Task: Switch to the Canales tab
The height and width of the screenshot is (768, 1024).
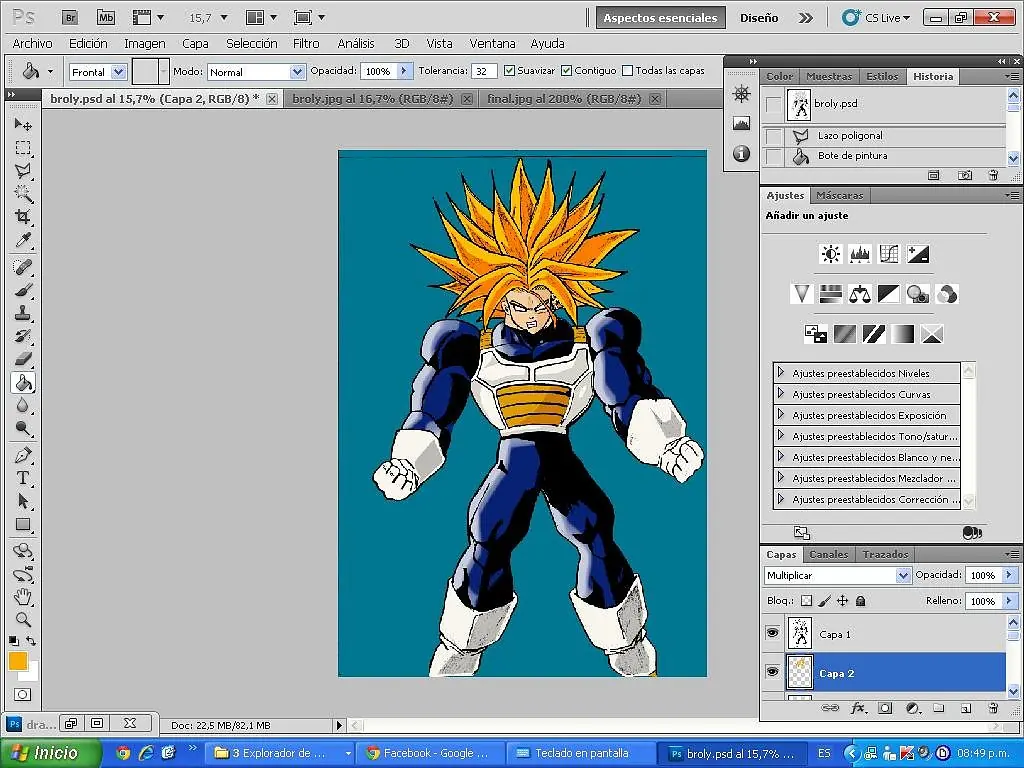Action: click(x=828, y=554)
